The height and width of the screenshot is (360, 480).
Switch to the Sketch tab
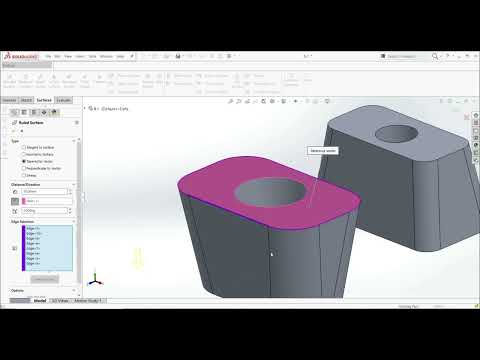click(x=26, y=100)
